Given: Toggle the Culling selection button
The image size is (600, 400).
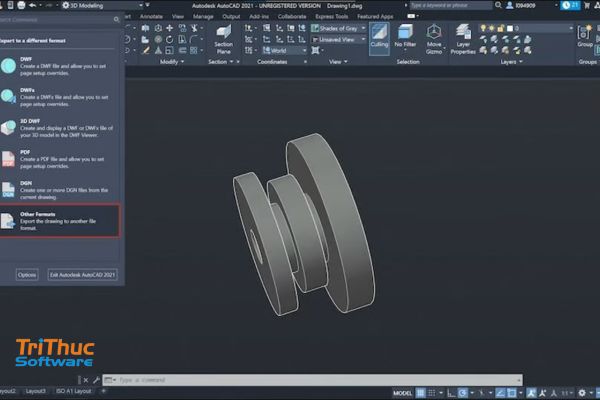Looking at the screenshot, I should (379, 38).
